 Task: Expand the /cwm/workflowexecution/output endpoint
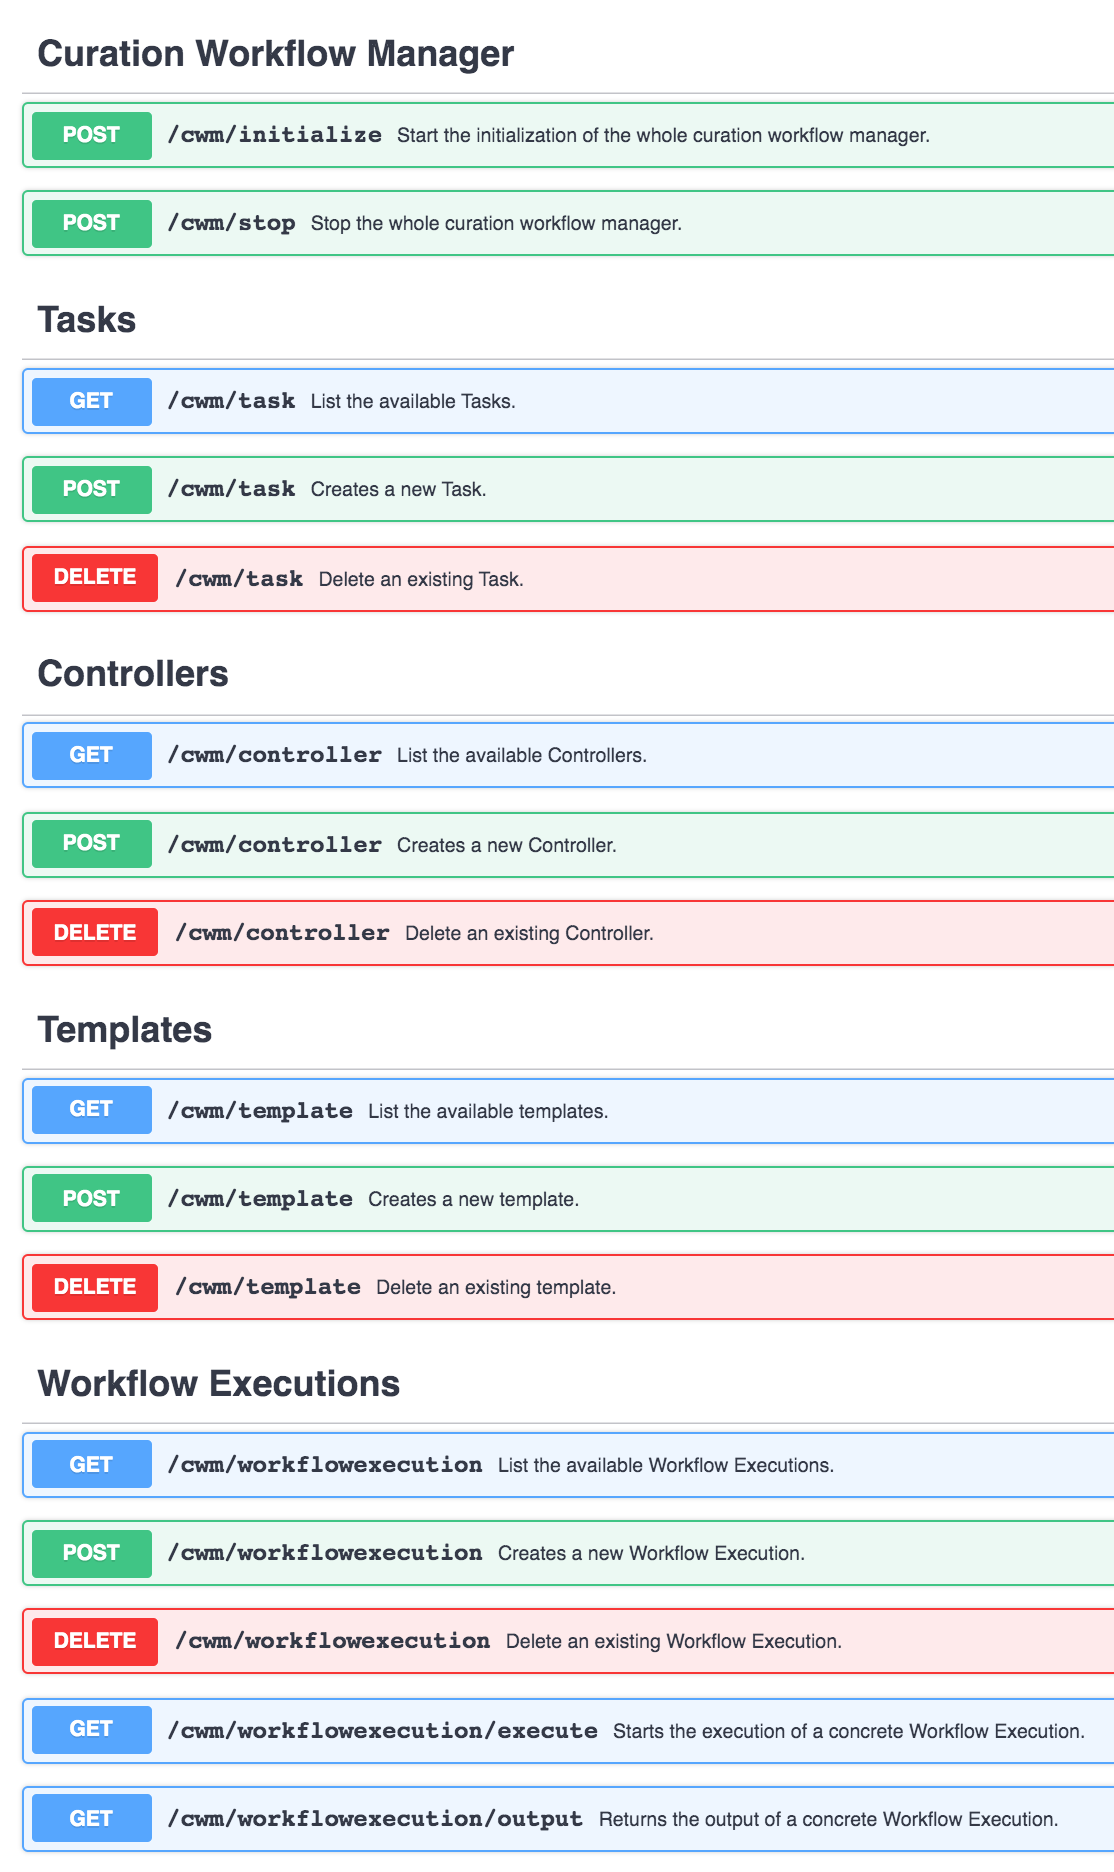click(568, 1819)
